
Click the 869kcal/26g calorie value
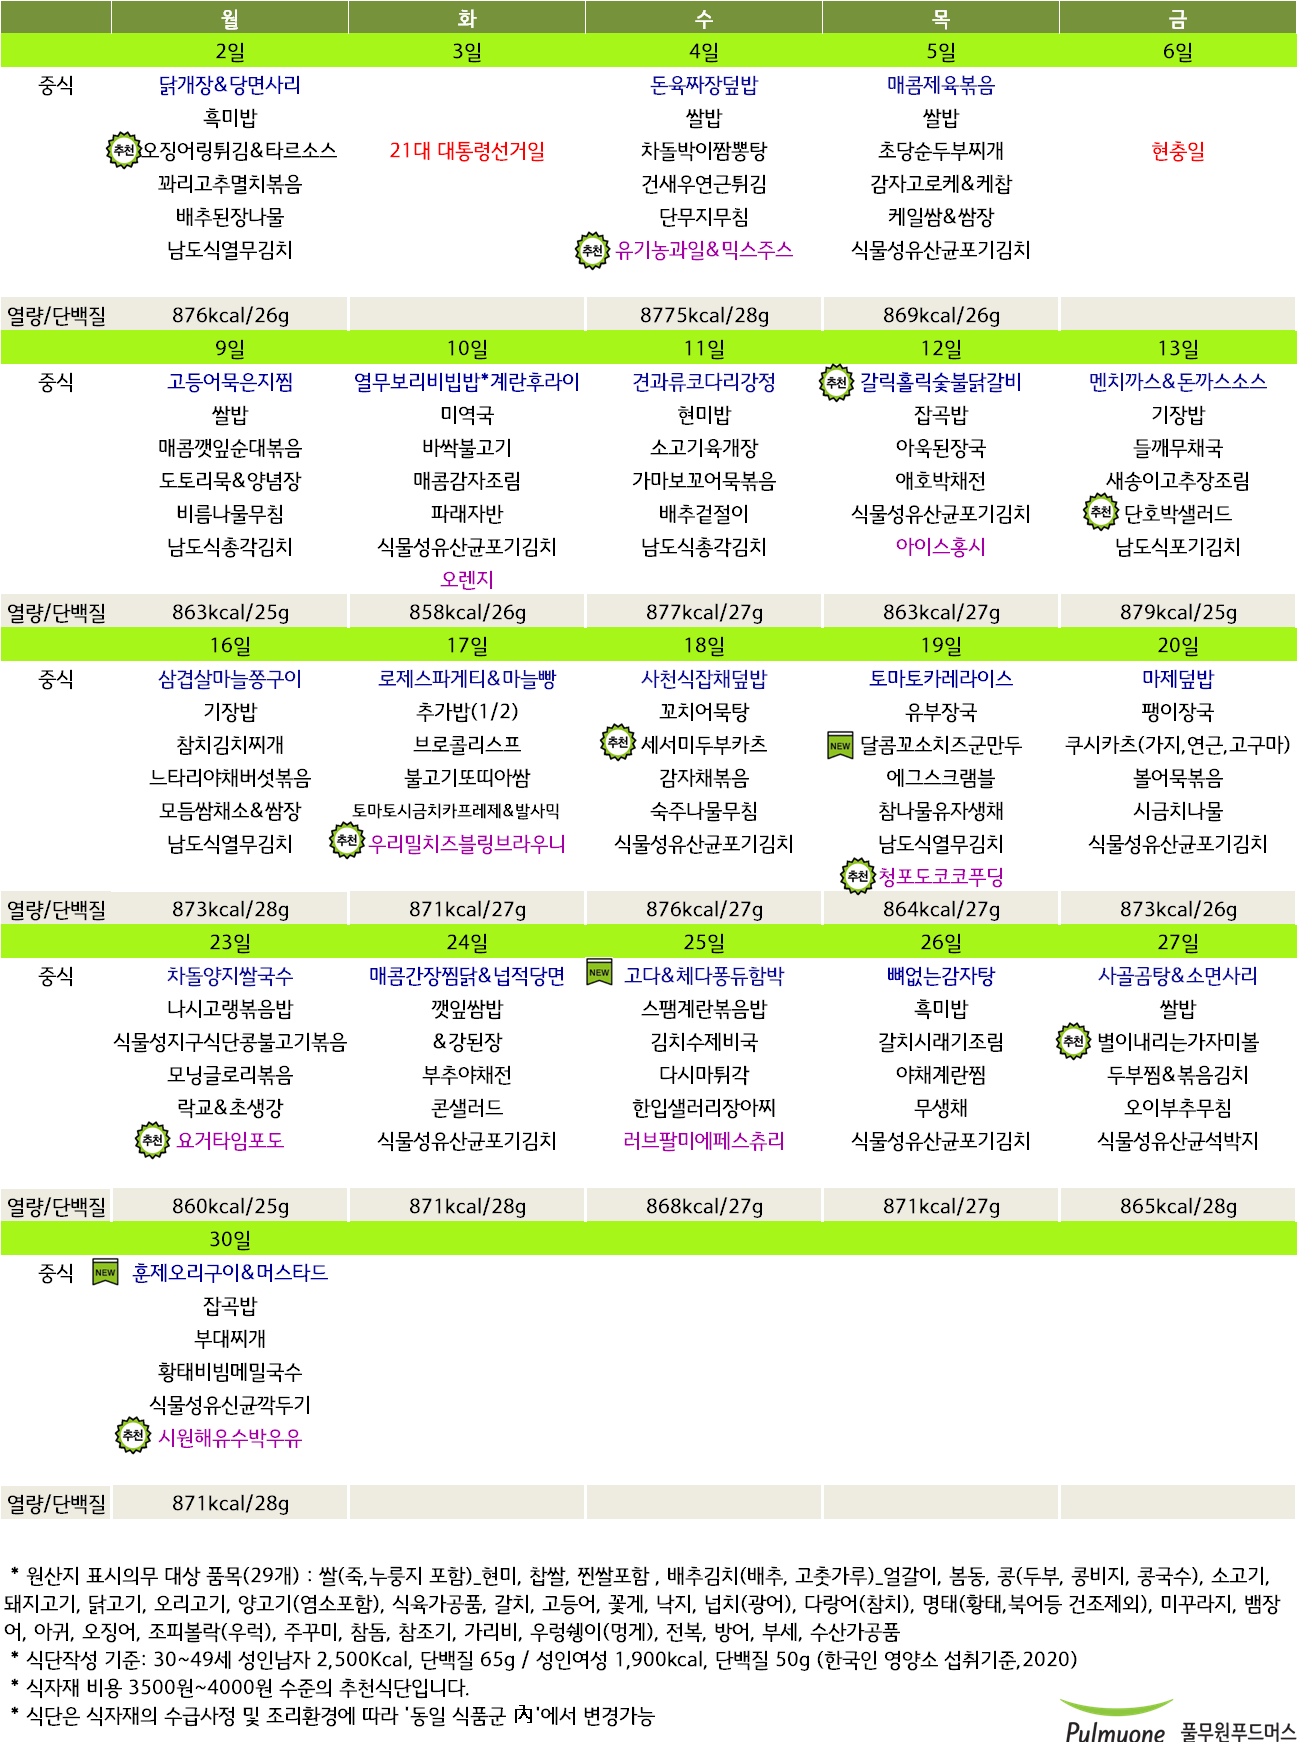(941, 316)
